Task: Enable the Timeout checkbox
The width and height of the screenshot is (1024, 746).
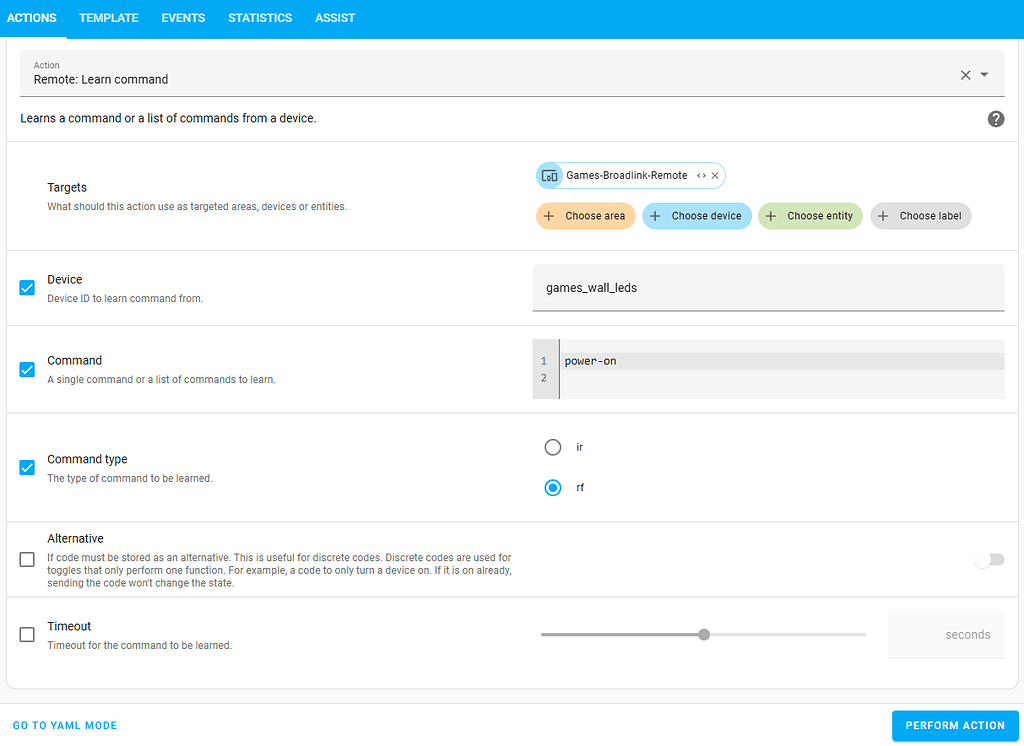Action: [x=27, y=635]
